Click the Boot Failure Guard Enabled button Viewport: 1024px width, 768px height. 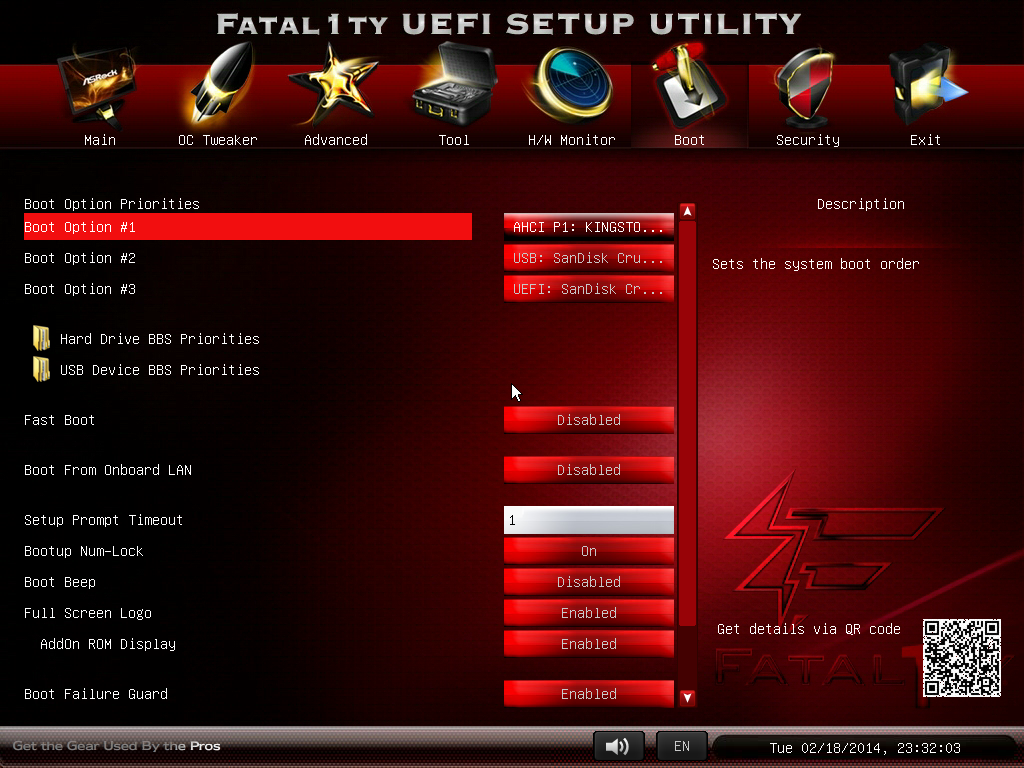pos(588,694)
